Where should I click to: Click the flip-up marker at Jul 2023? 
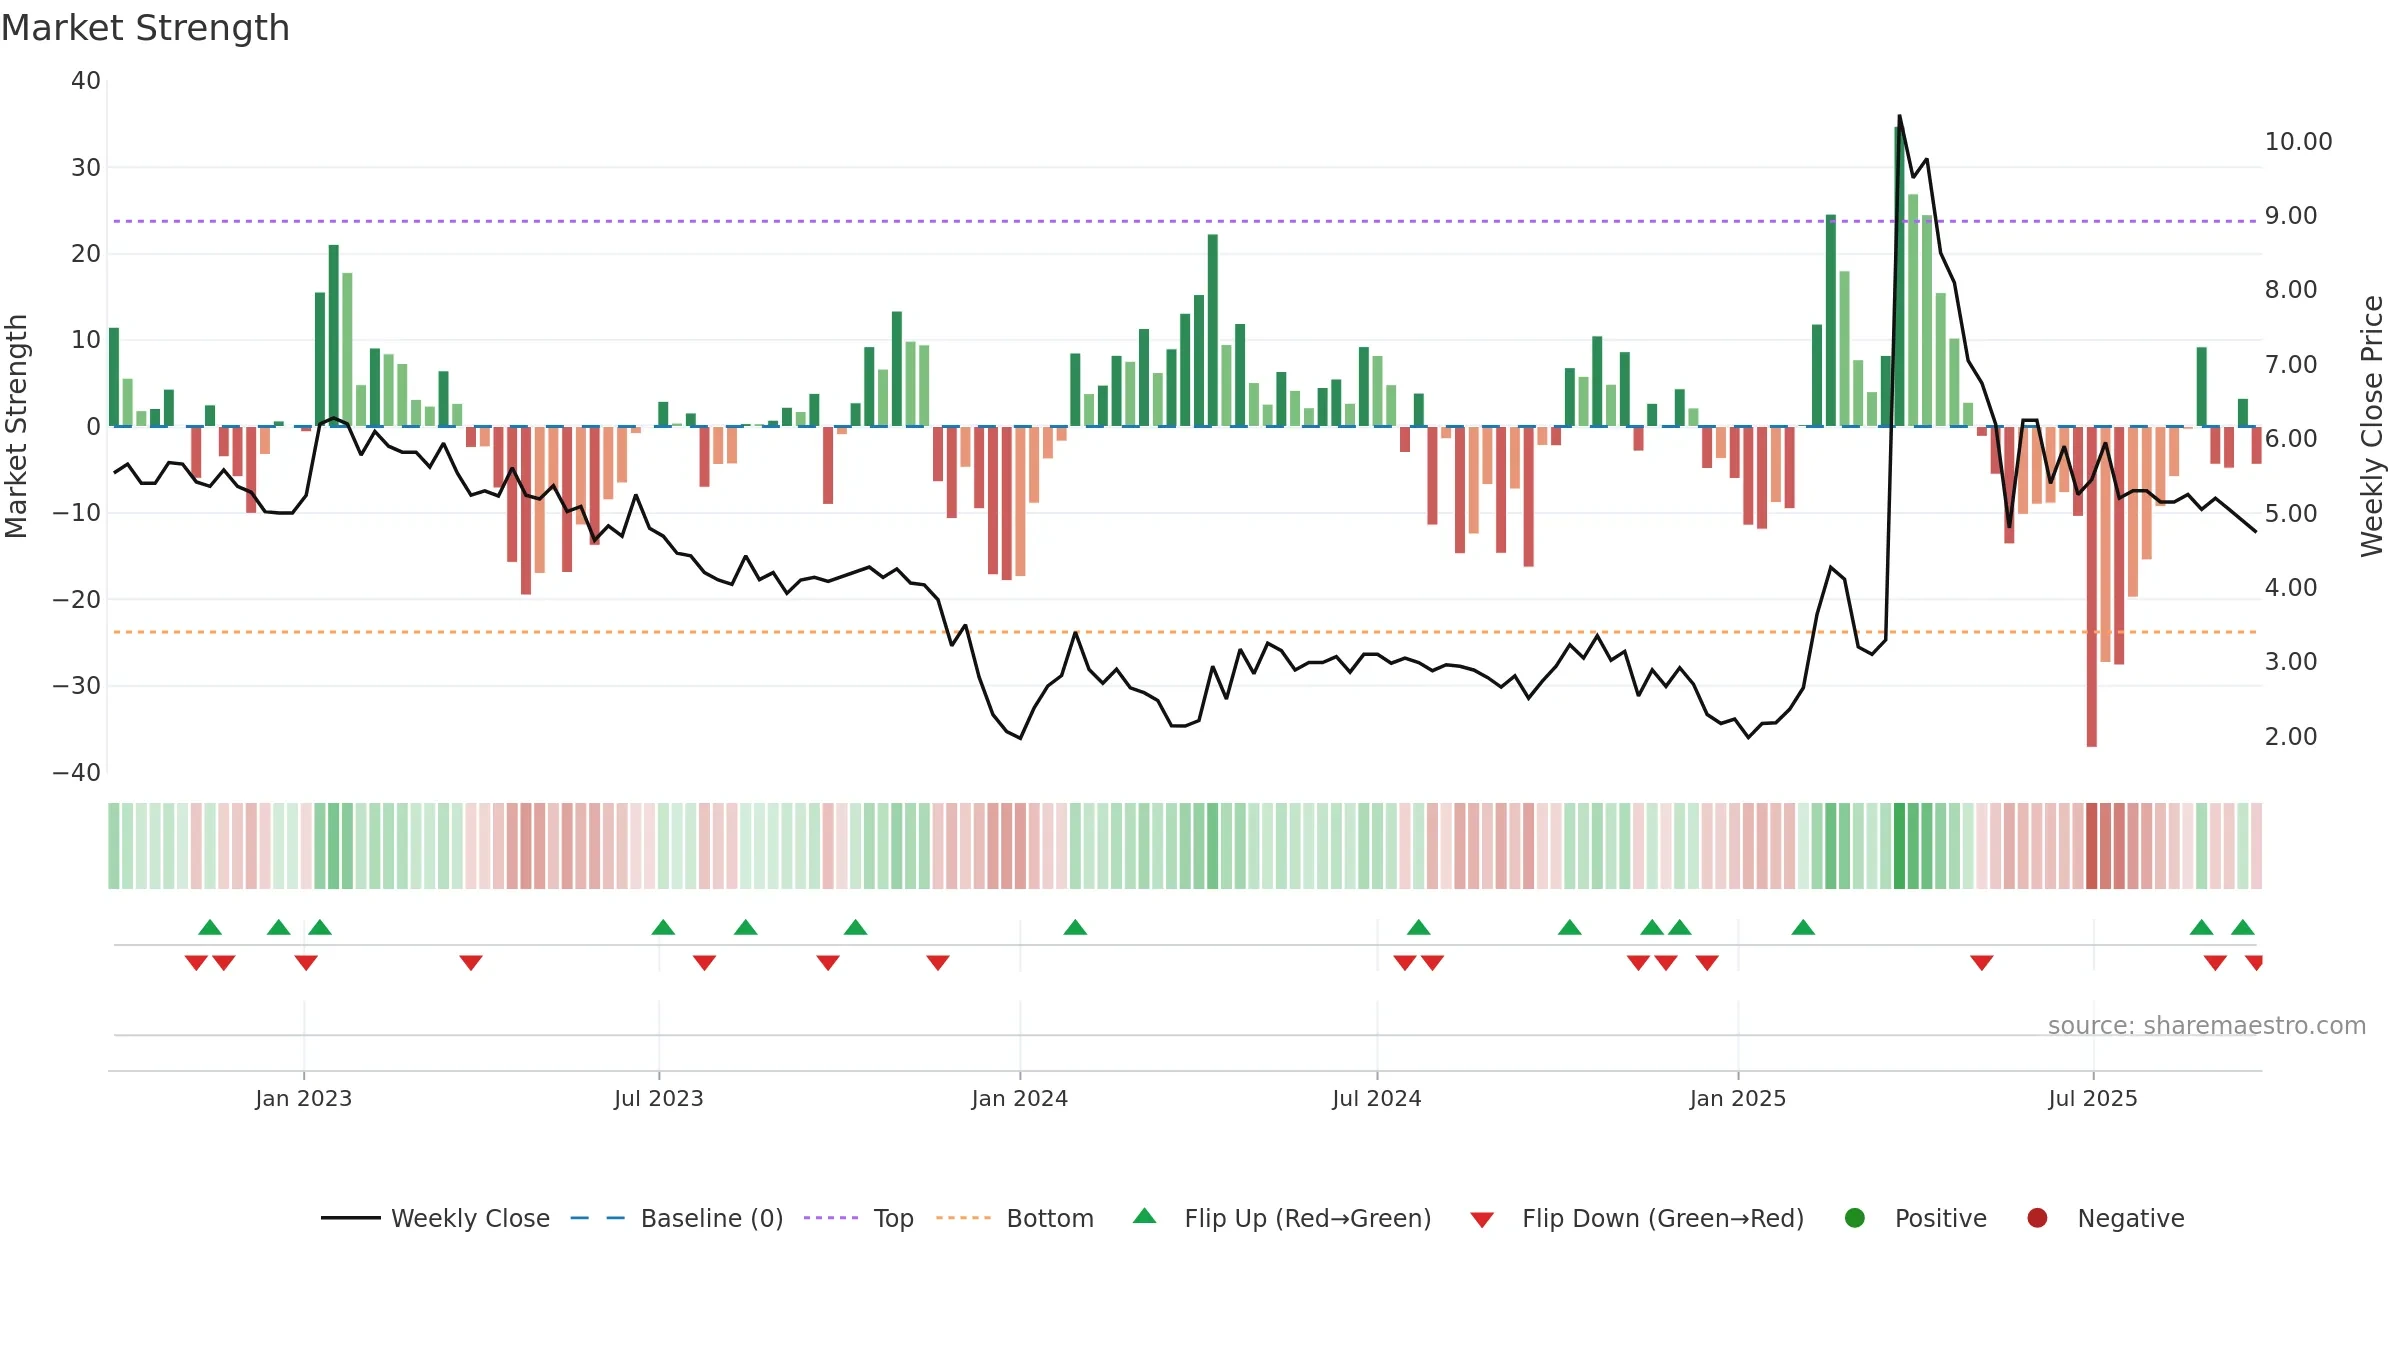(663, 927)
